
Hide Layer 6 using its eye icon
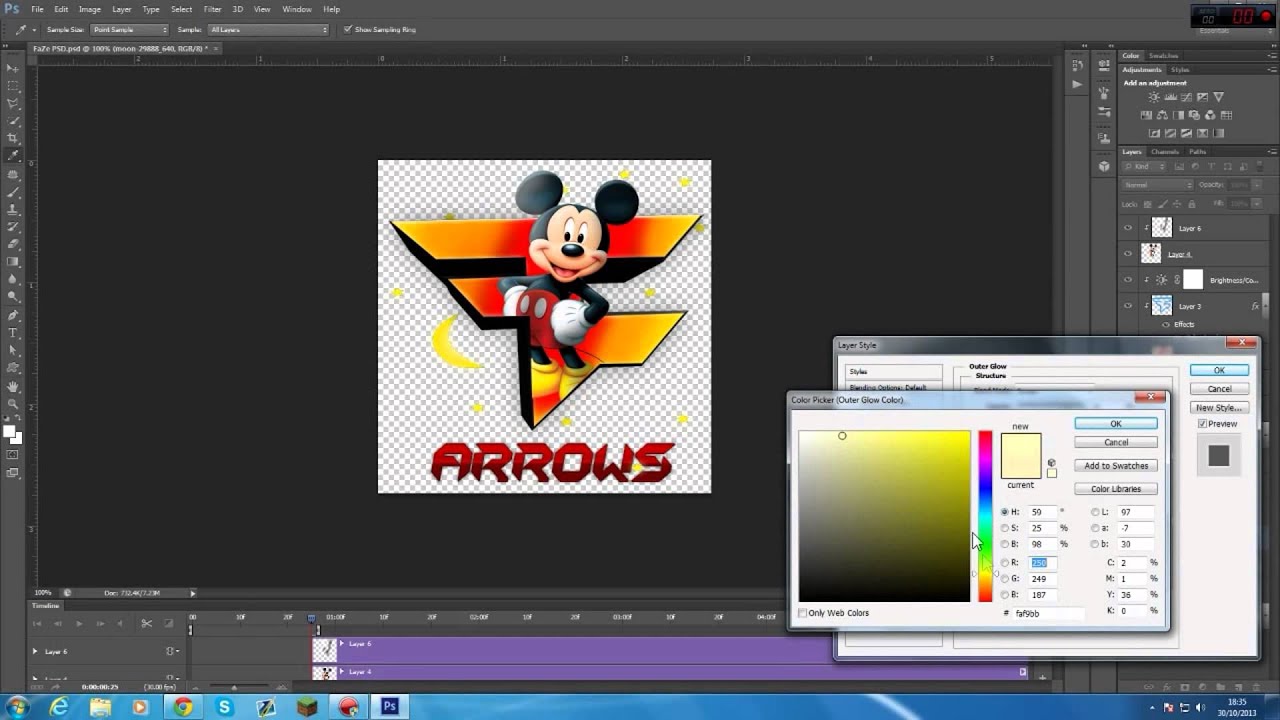1128,228
